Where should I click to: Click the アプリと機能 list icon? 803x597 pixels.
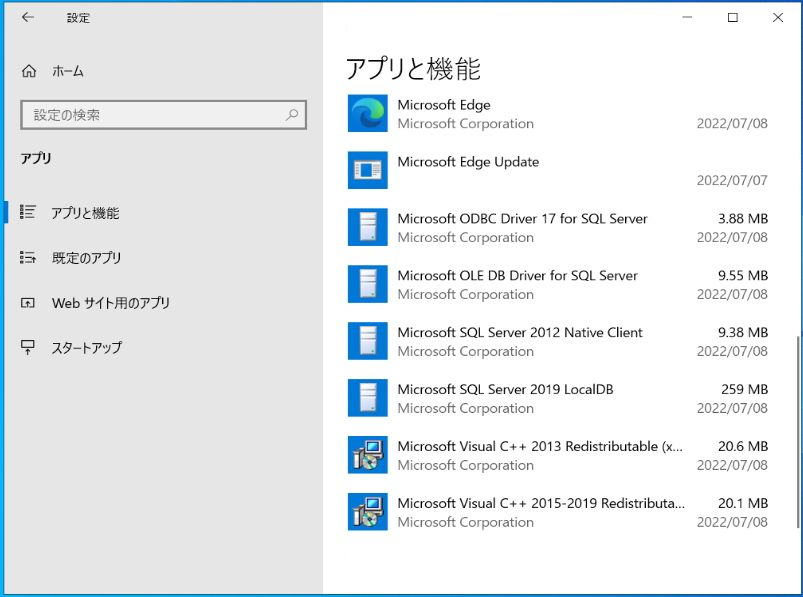(28, 212)
